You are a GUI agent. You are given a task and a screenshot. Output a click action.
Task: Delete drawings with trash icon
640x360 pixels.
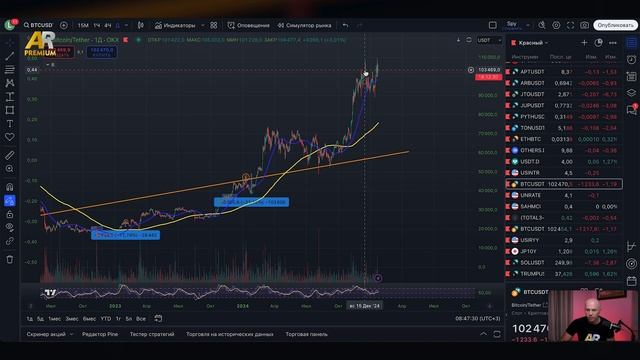pyautogui.click(x=10, y=259)
